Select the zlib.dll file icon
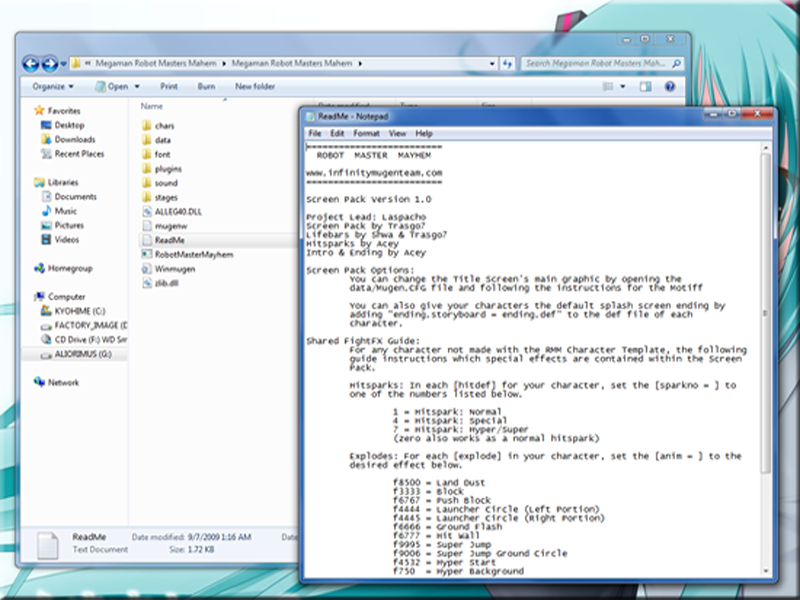 point(147,283)
